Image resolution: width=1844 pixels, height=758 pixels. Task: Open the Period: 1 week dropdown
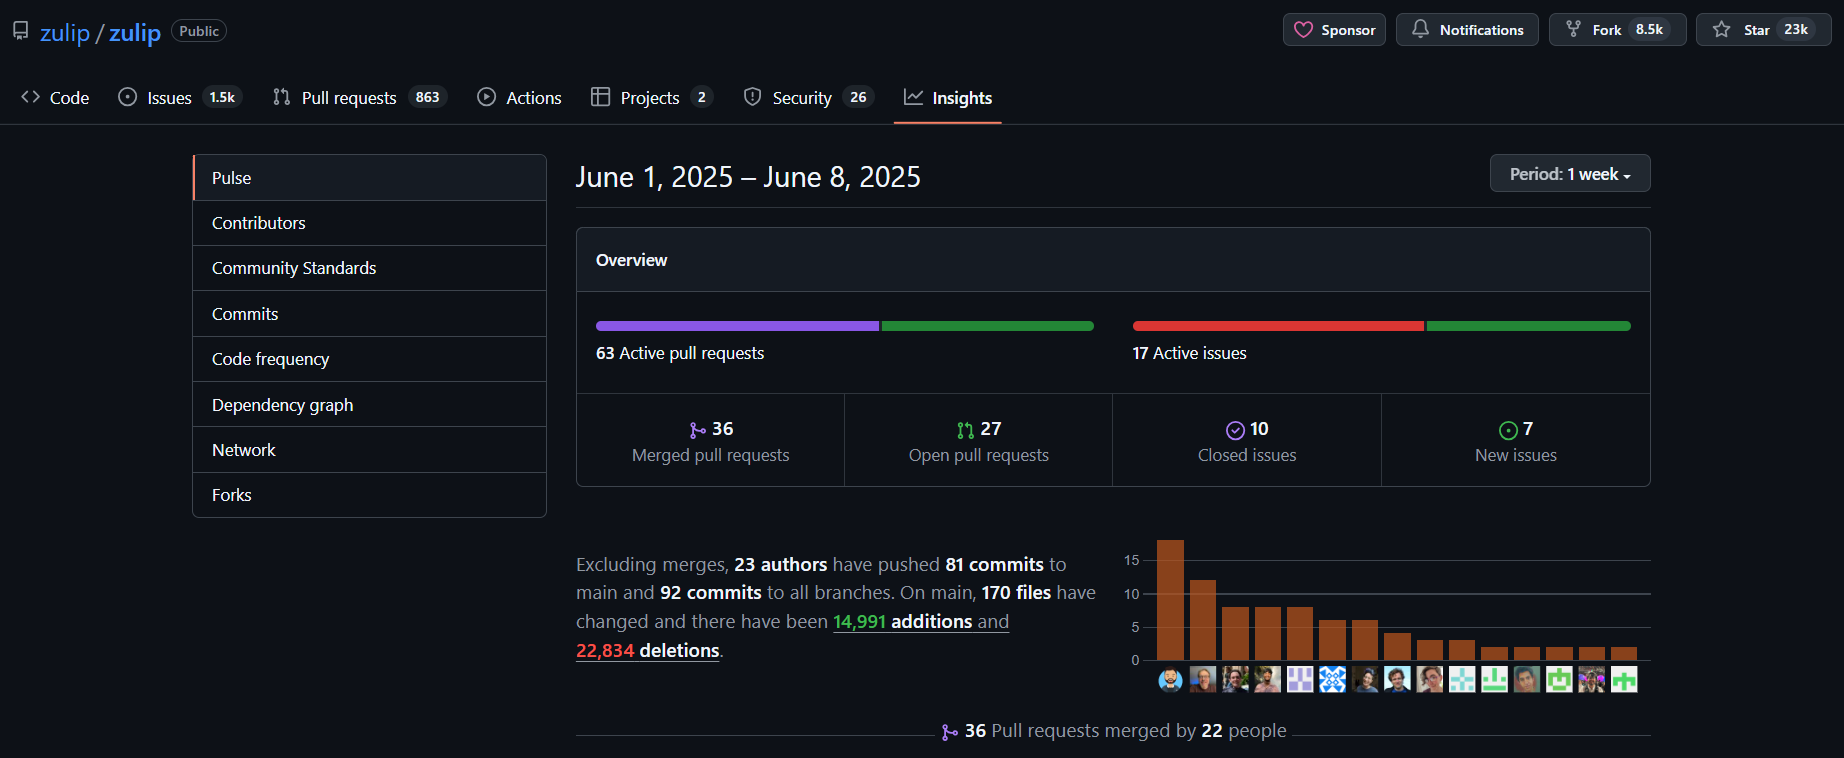[1569, 174]
